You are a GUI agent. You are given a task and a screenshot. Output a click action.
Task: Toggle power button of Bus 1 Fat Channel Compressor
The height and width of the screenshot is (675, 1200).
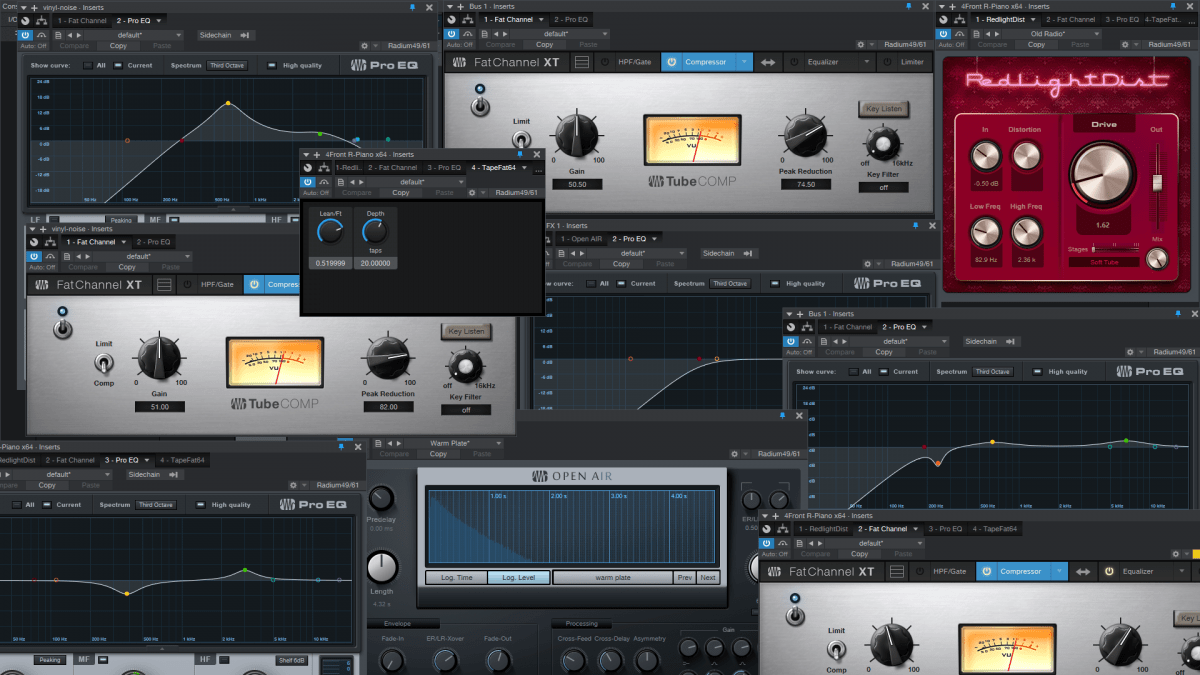(x=671, y=62)
